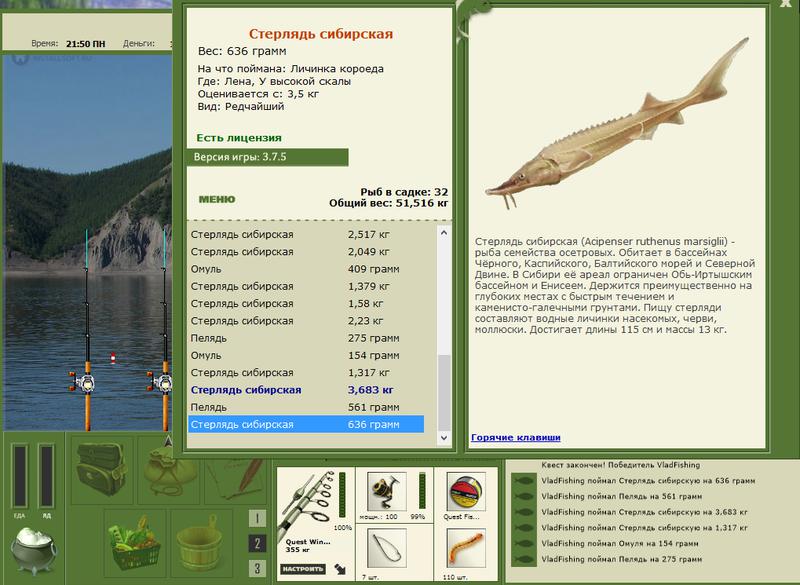Open the МЕНЮ item

(x=217, y=199)
